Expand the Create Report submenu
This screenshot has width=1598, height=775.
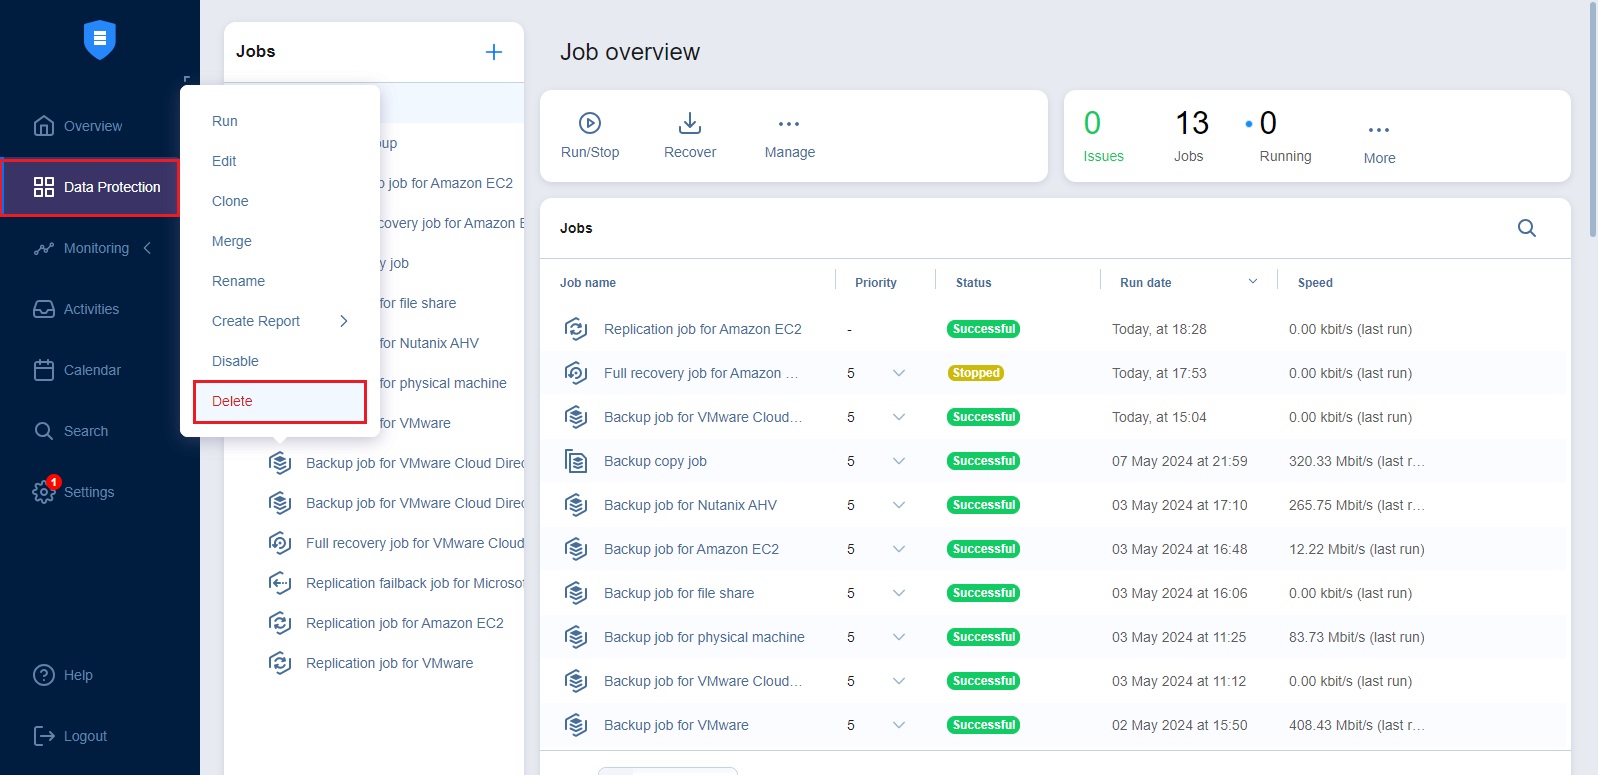pyautogui.click(x=343, y=321)
